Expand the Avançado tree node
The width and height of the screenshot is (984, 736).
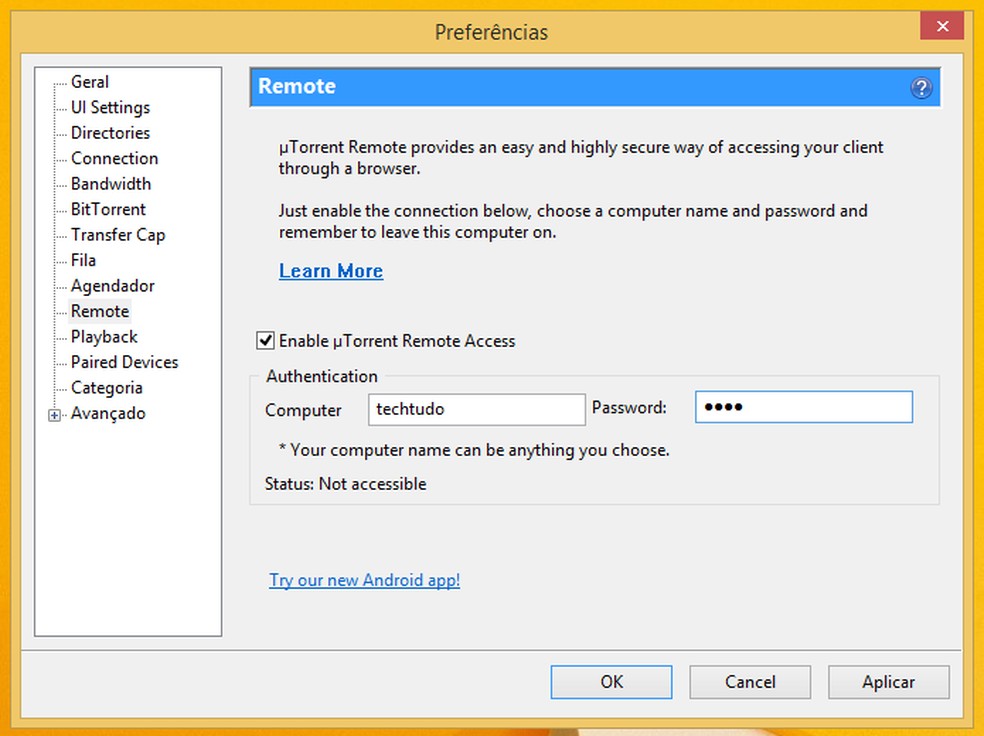tap(55, 415)
